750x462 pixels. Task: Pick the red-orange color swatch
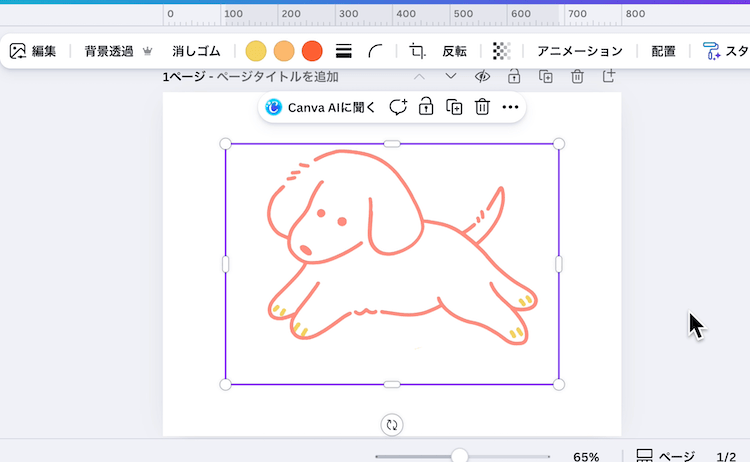(x=312, y=51)
